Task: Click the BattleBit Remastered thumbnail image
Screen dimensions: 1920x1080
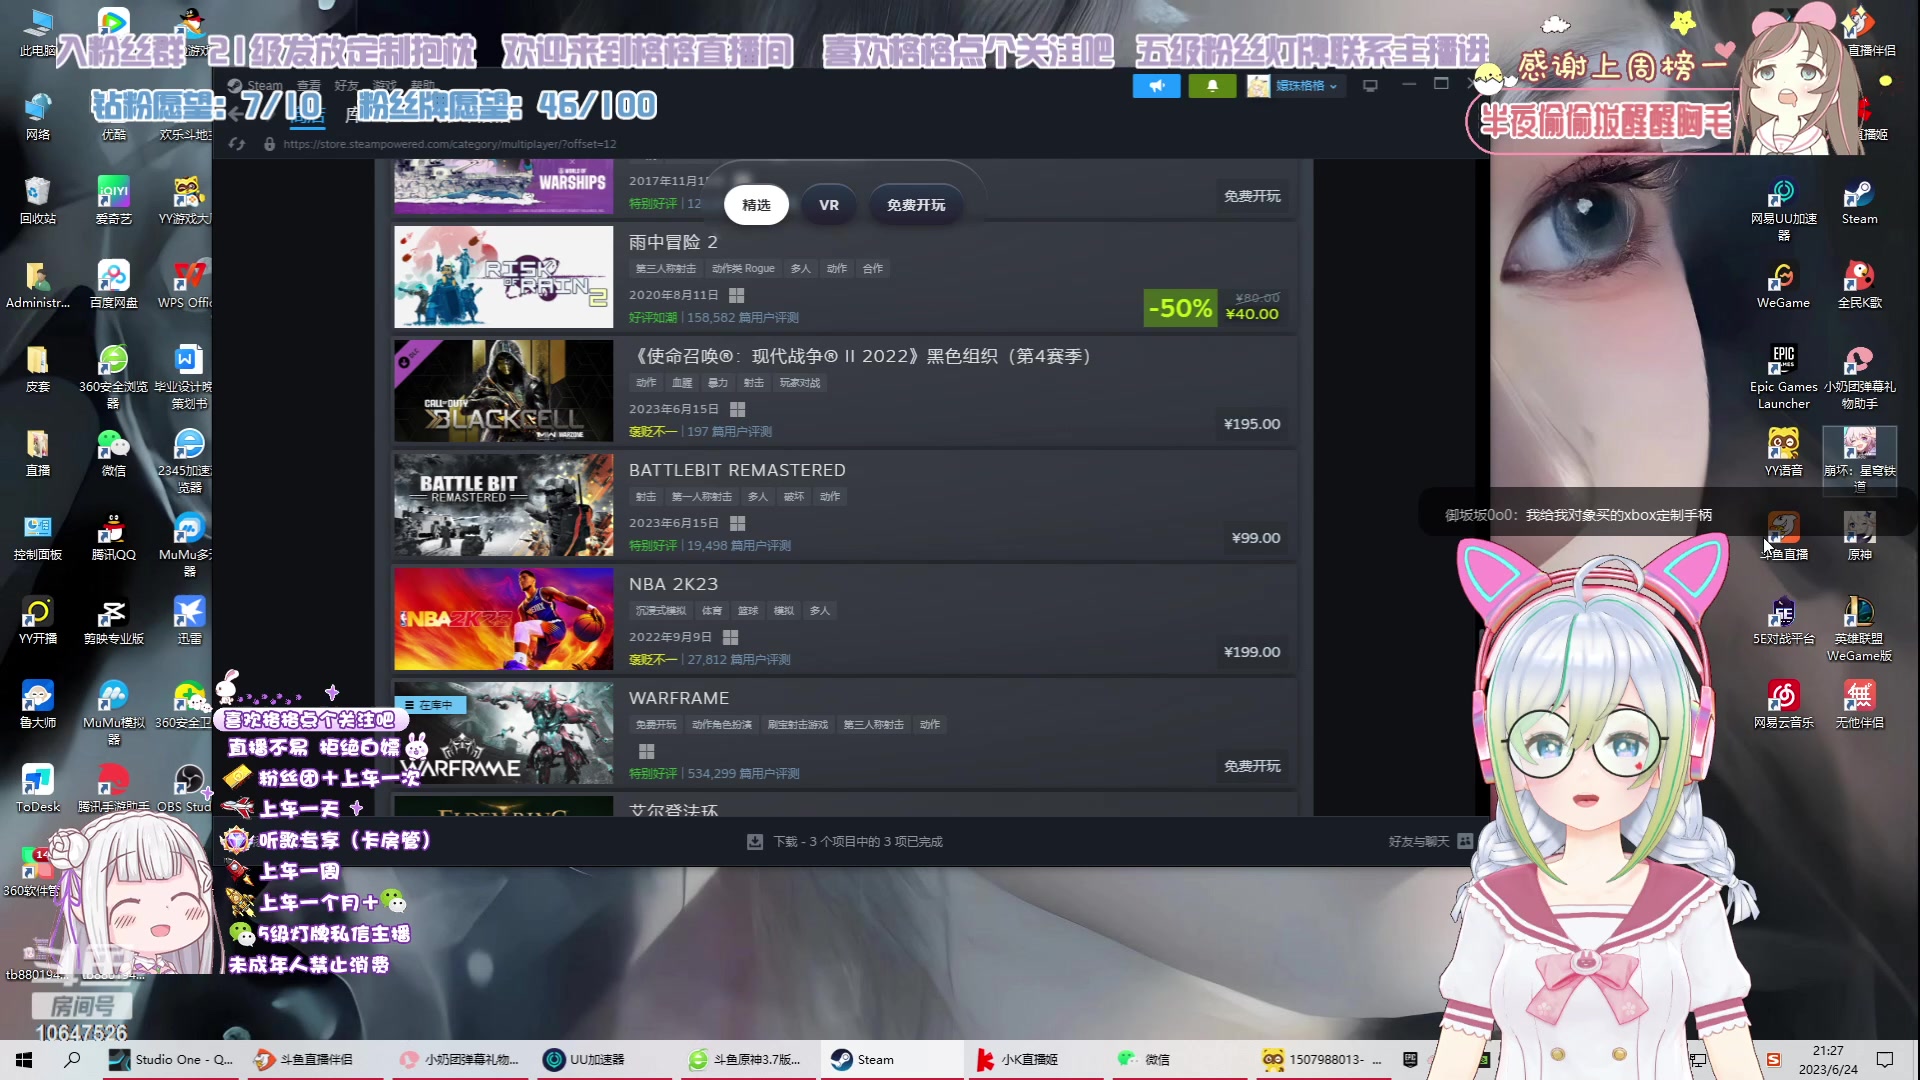Action: pos(503,505)
